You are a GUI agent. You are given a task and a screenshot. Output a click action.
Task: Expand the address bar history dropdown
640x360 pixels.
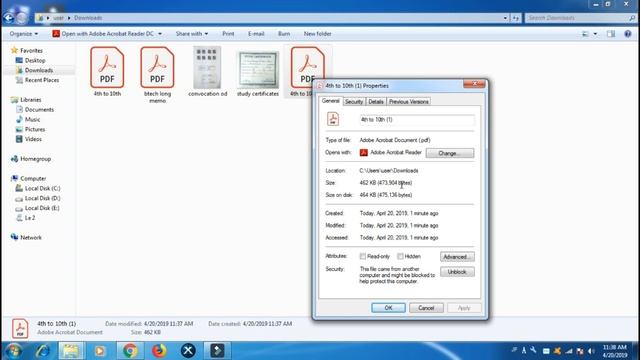point(505,18)
